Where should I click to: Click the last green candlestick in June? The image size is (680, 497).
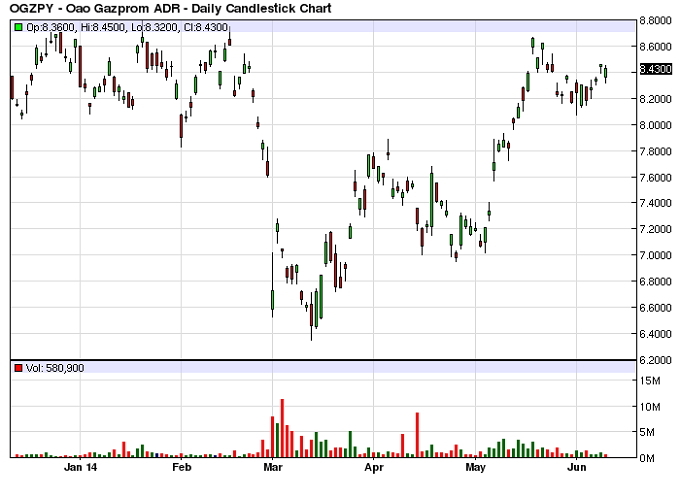[605, 72]
